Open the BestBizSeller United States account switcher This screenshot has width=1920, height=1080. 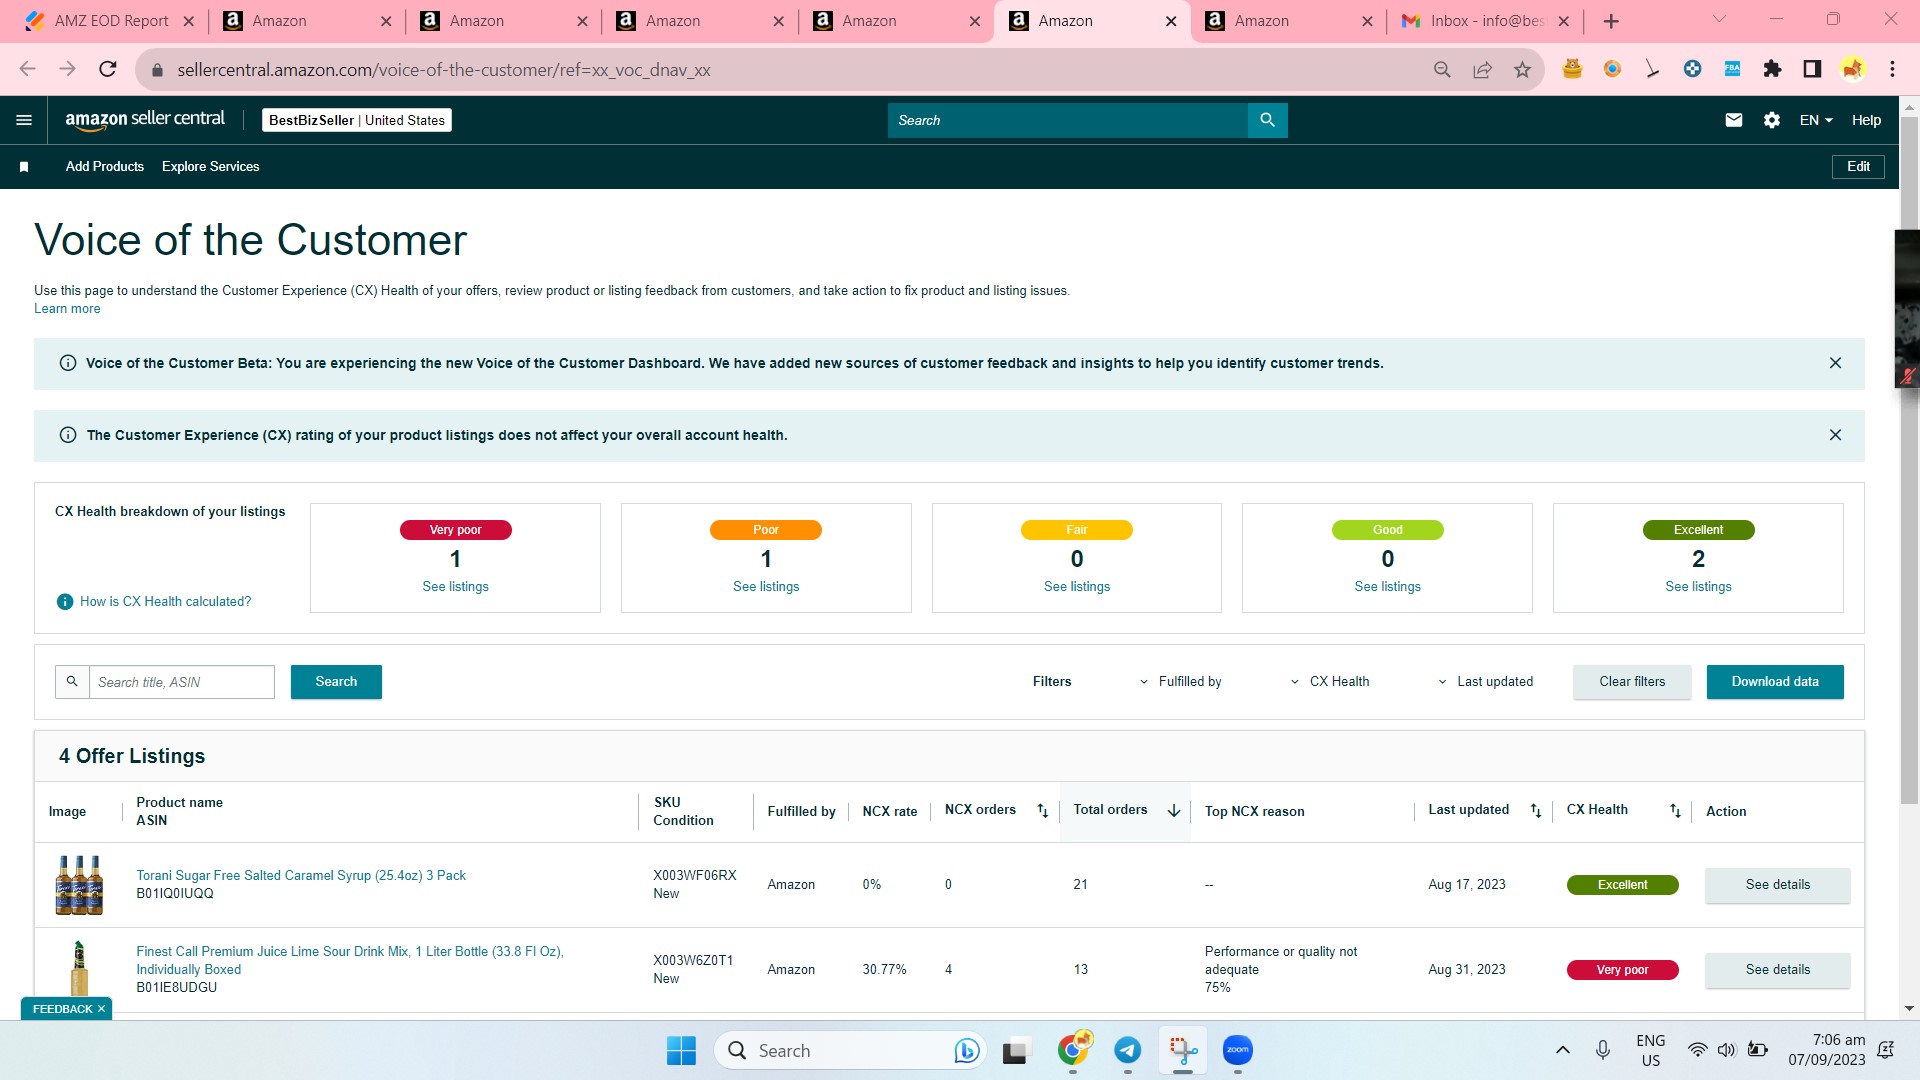pyautogui.click(x=357, y=120)
